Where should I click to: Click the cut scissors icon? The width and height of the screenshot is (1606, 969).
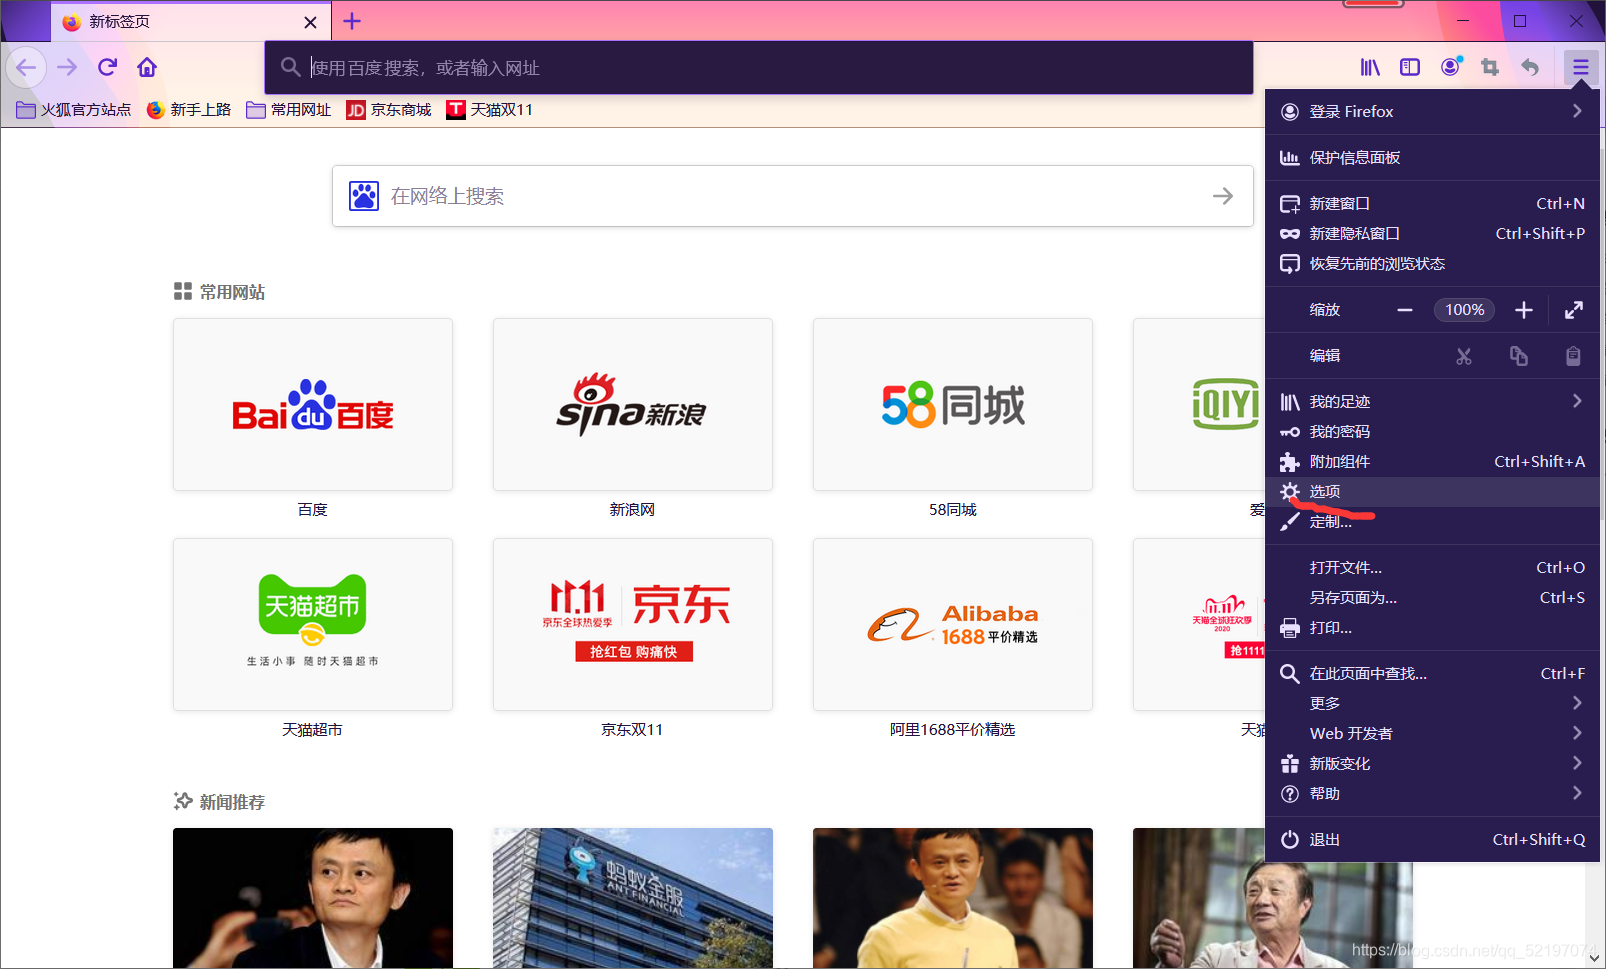1464,356
